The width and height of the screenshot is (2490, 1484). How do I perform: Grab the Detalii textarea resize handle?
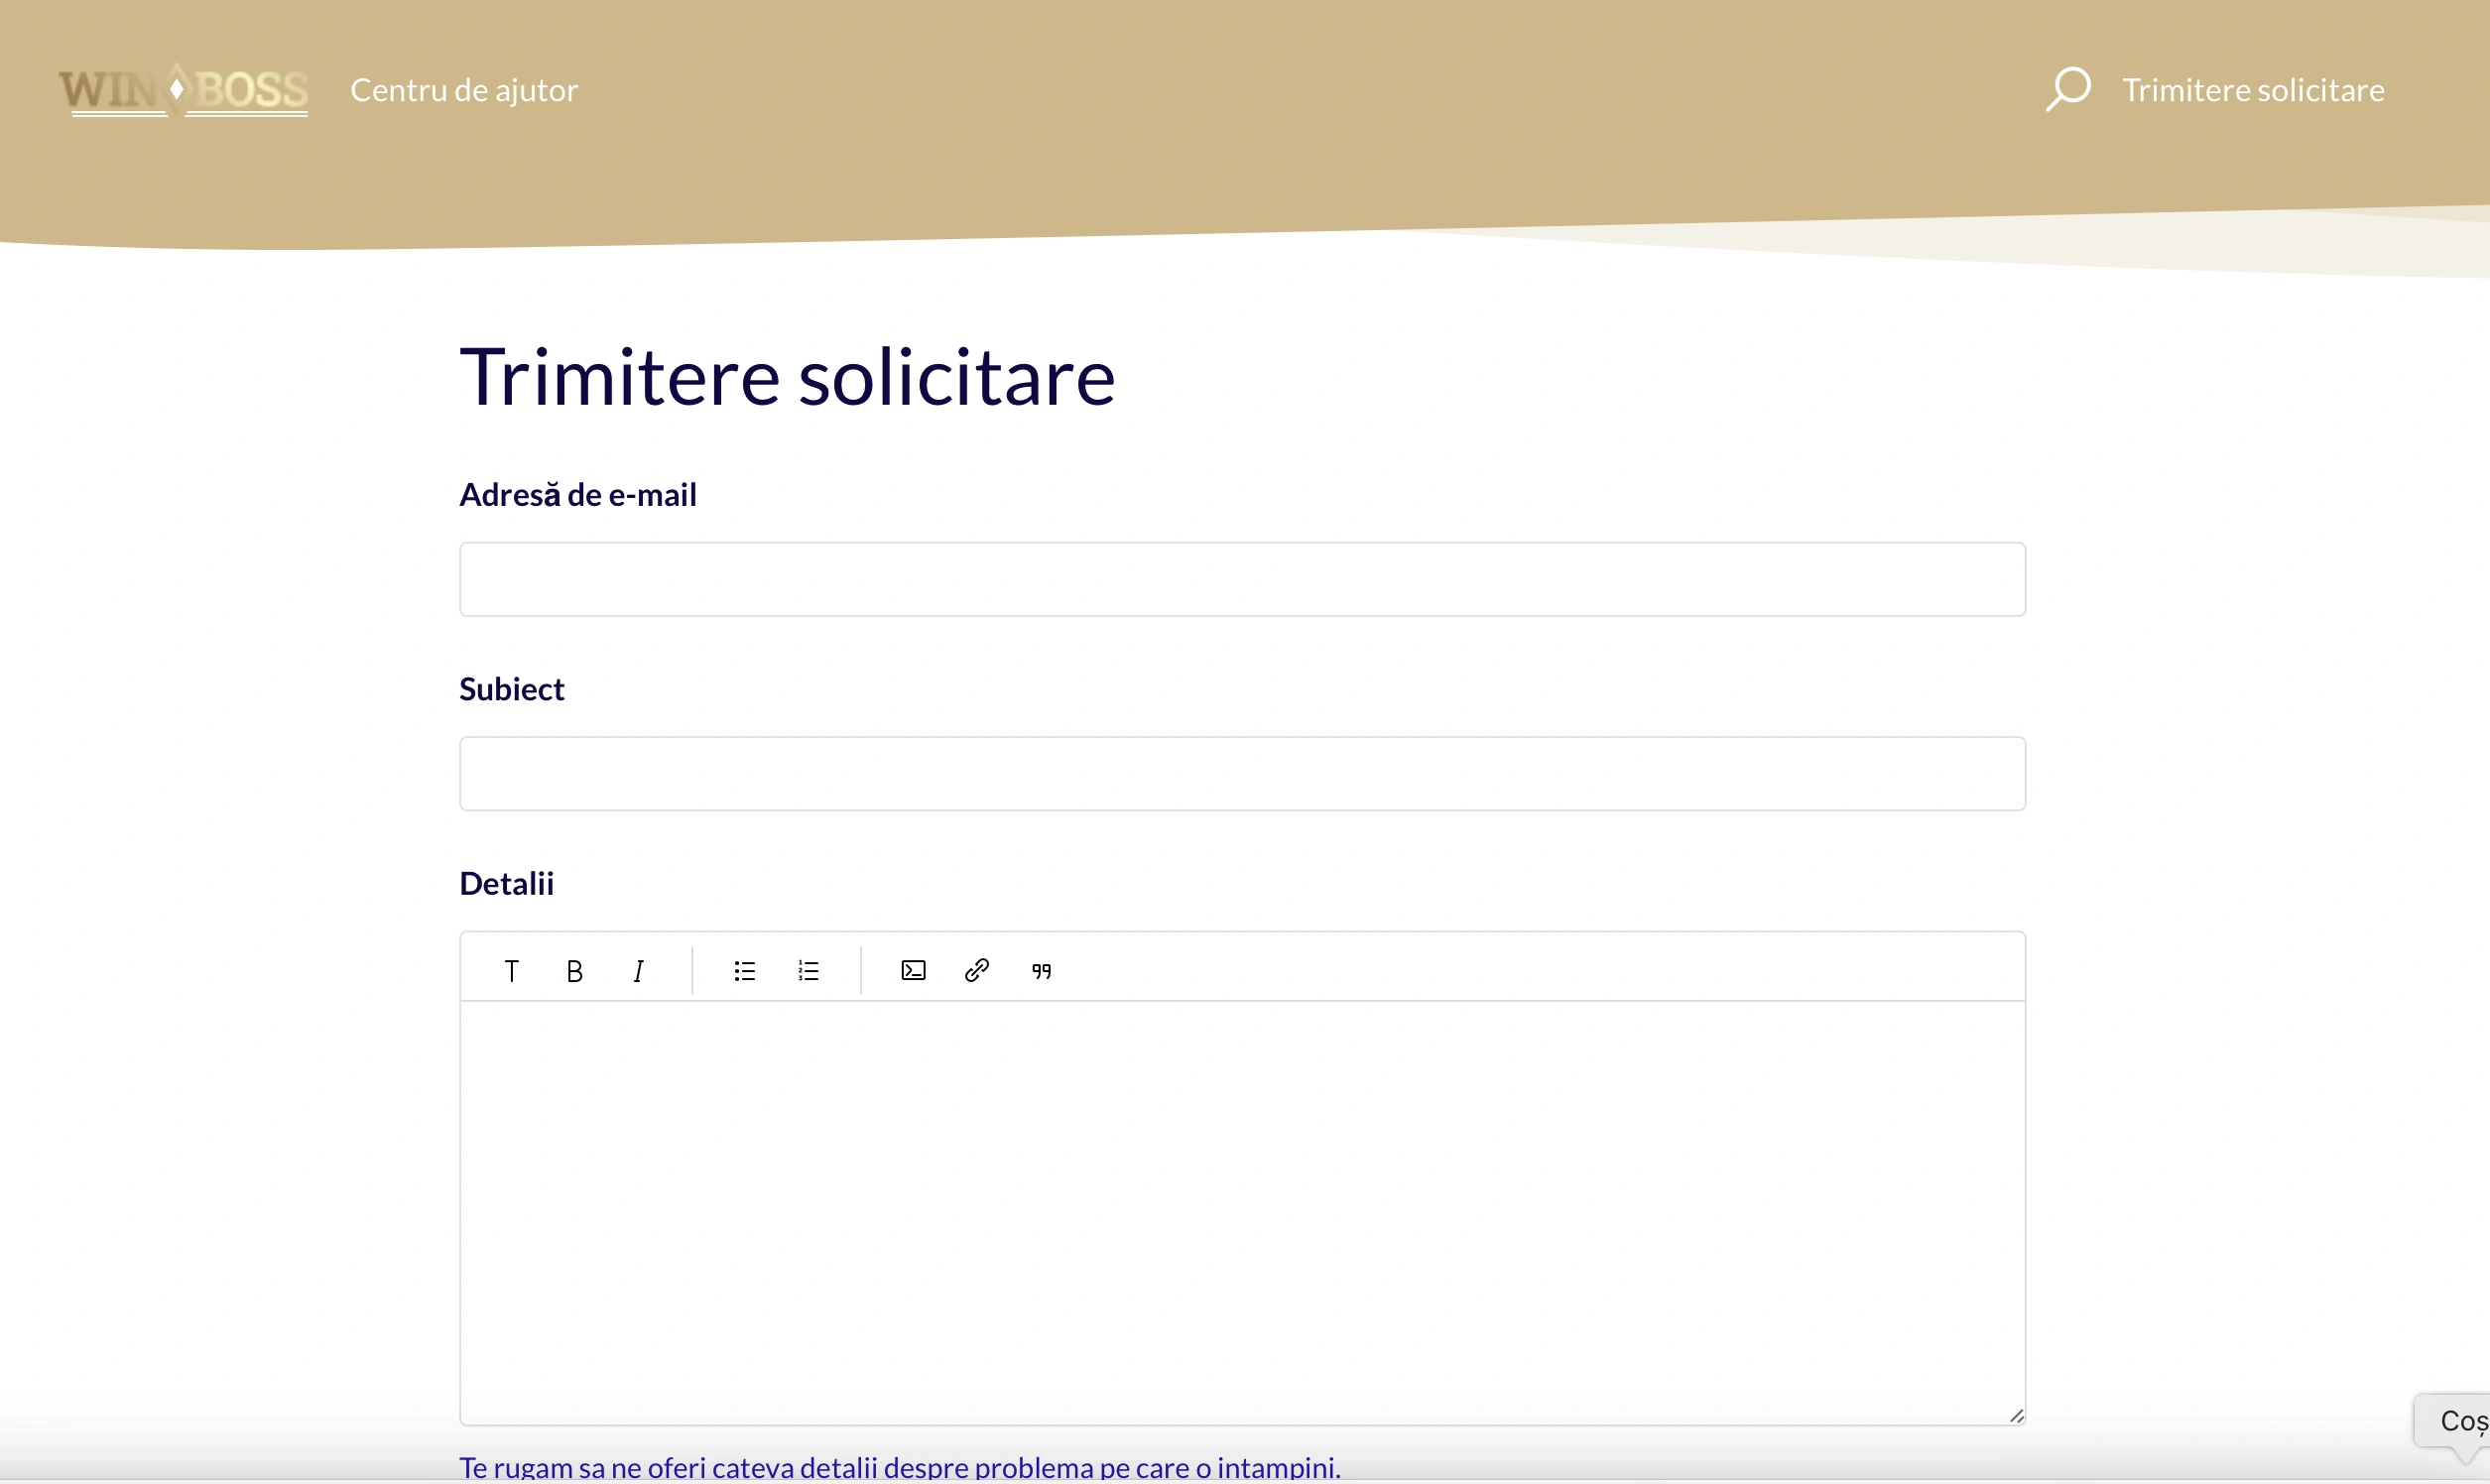(x=2016, y=1415)
